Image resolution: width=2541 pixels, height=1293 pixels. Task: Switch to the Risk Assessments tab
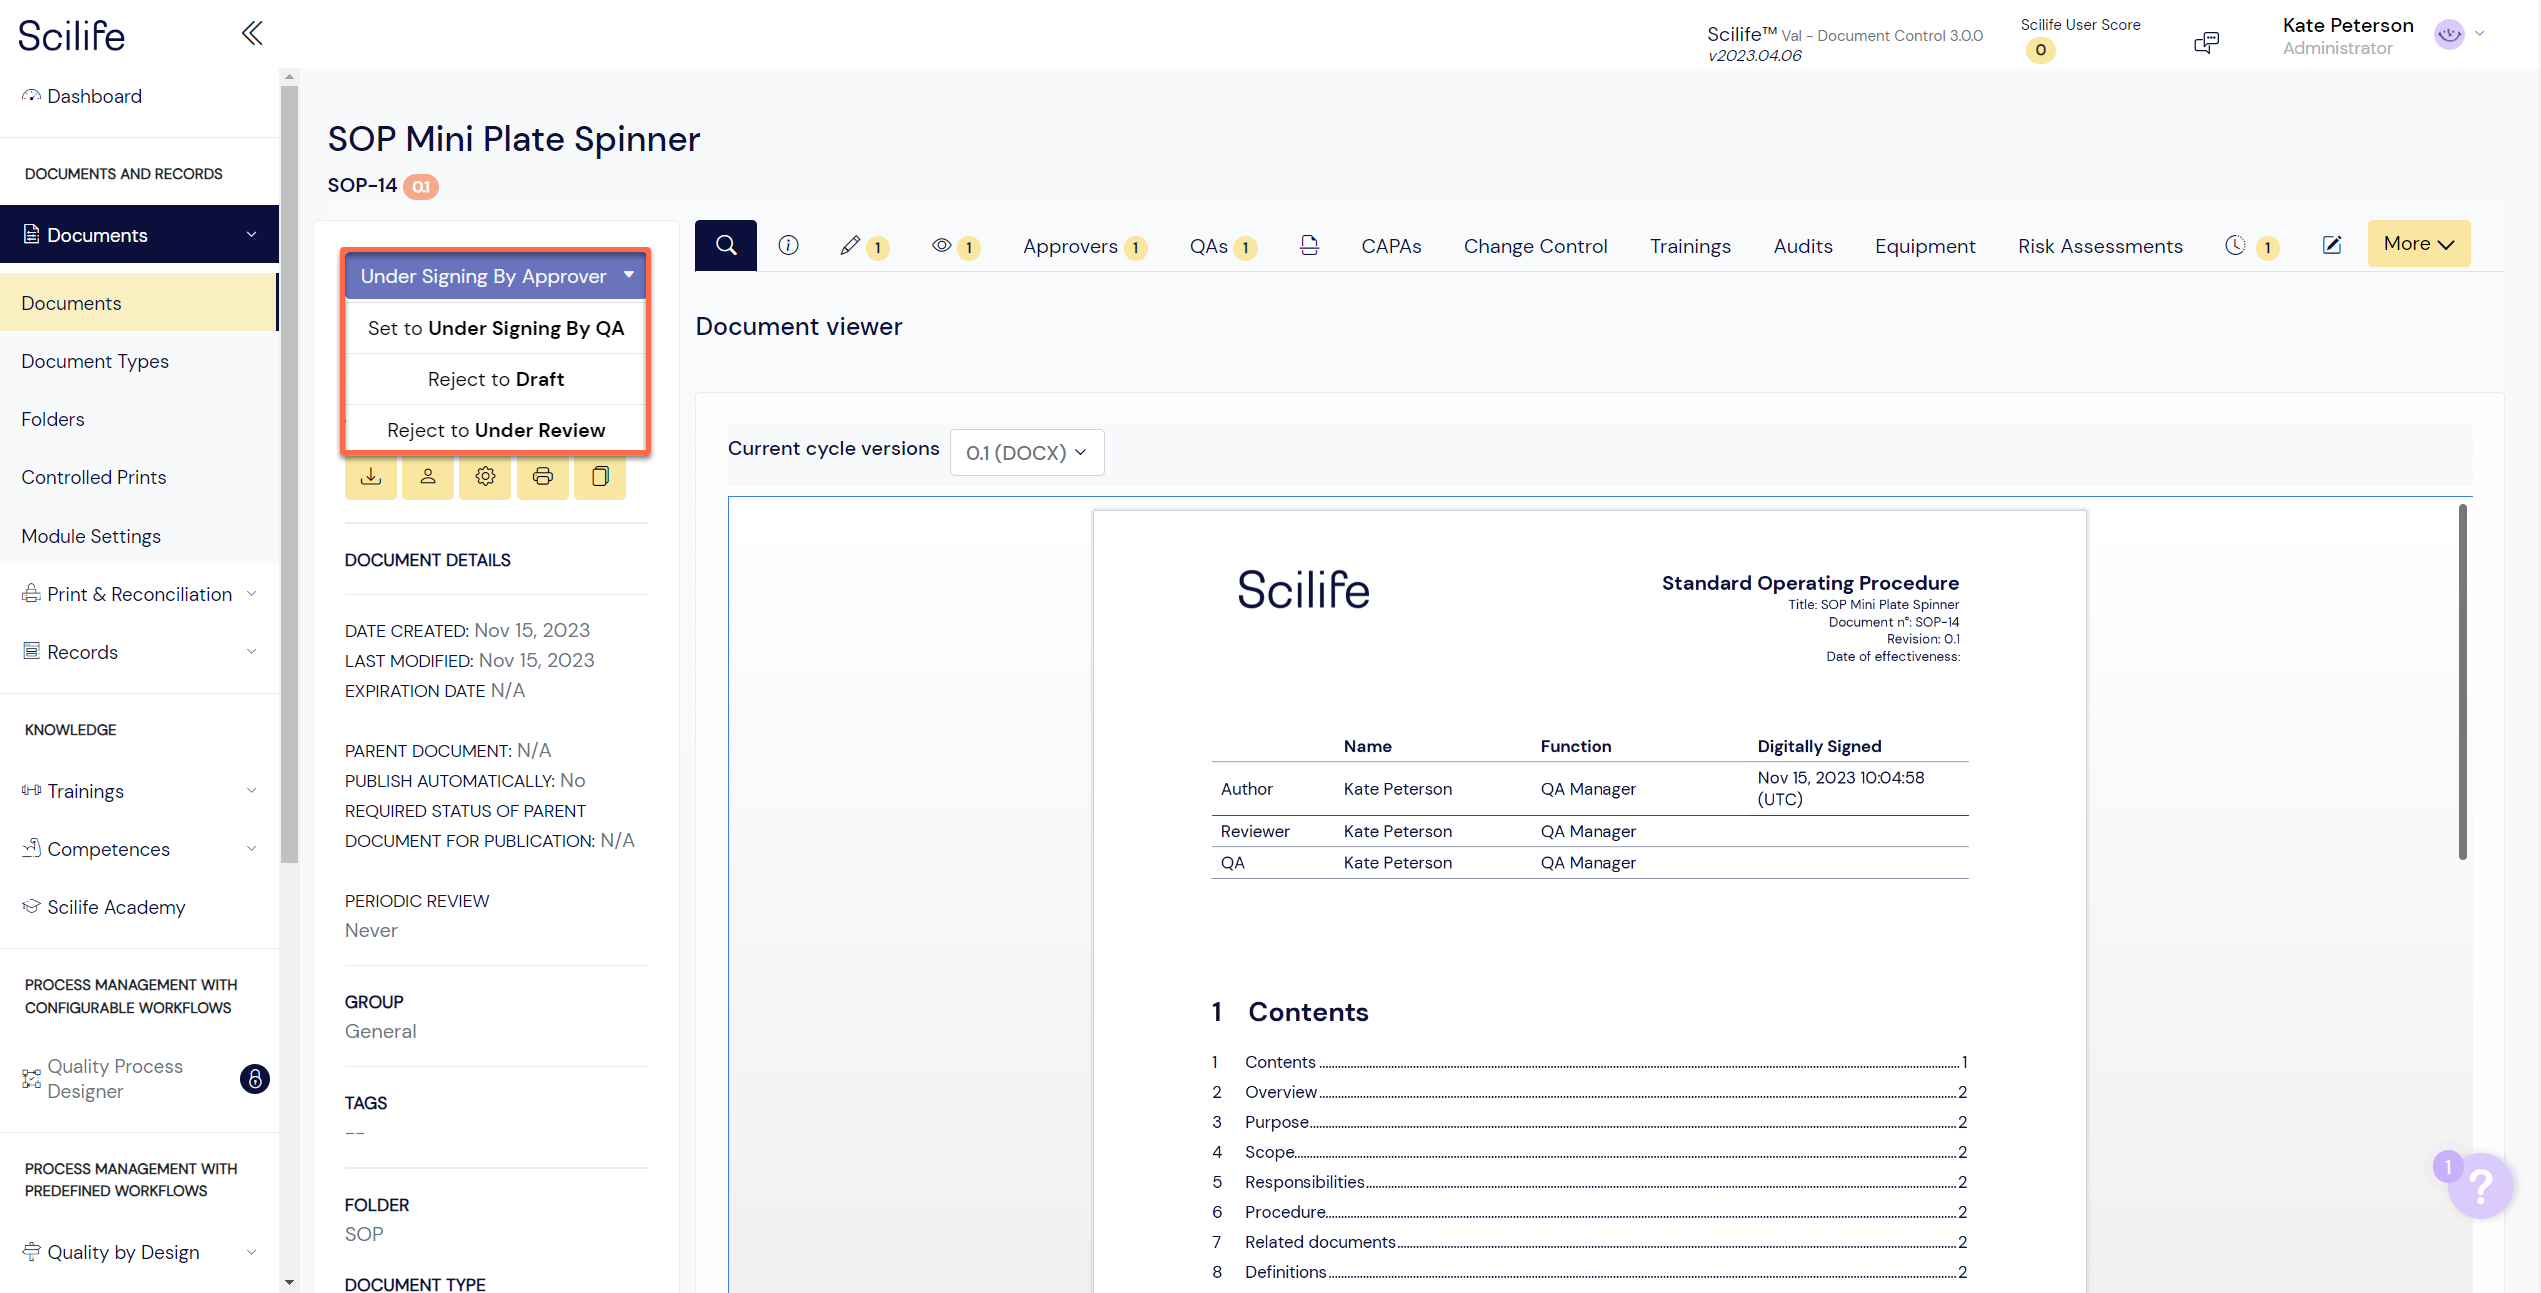2100,246
